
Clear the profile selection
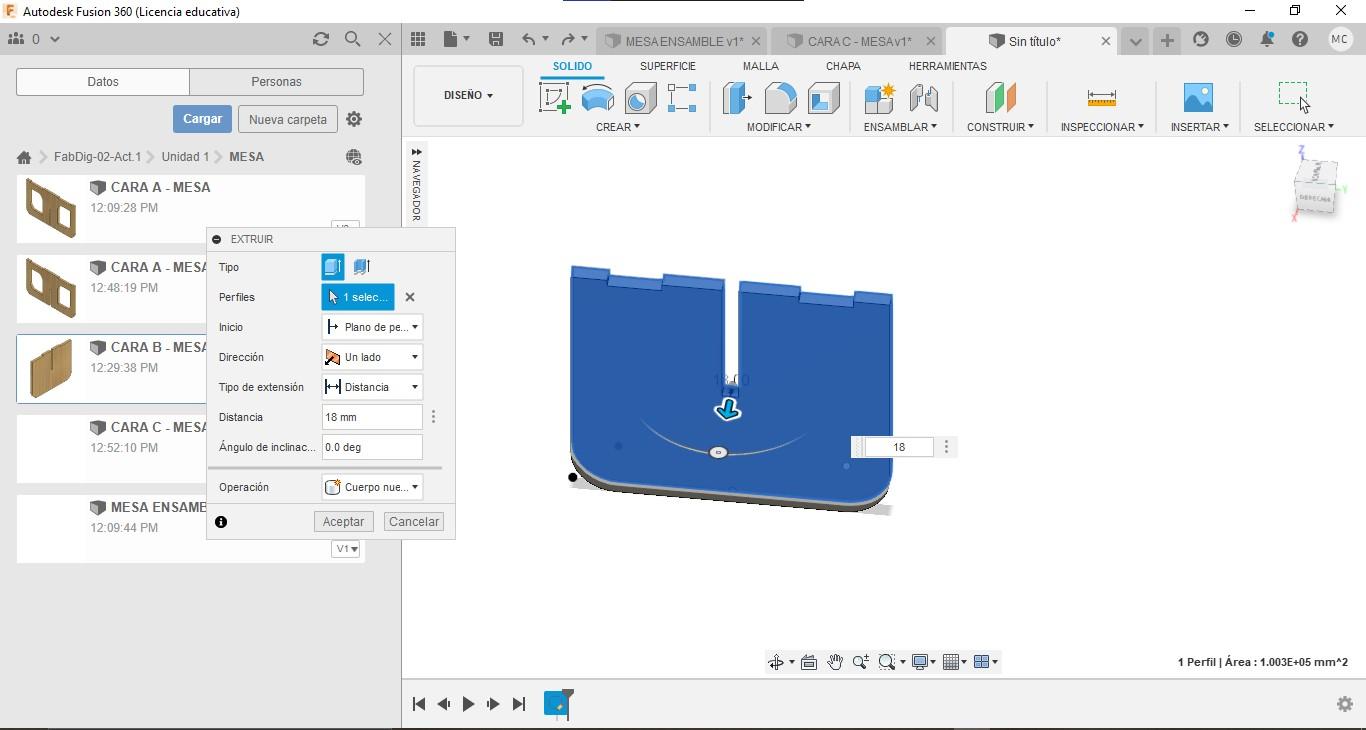[x=410, y=297]
